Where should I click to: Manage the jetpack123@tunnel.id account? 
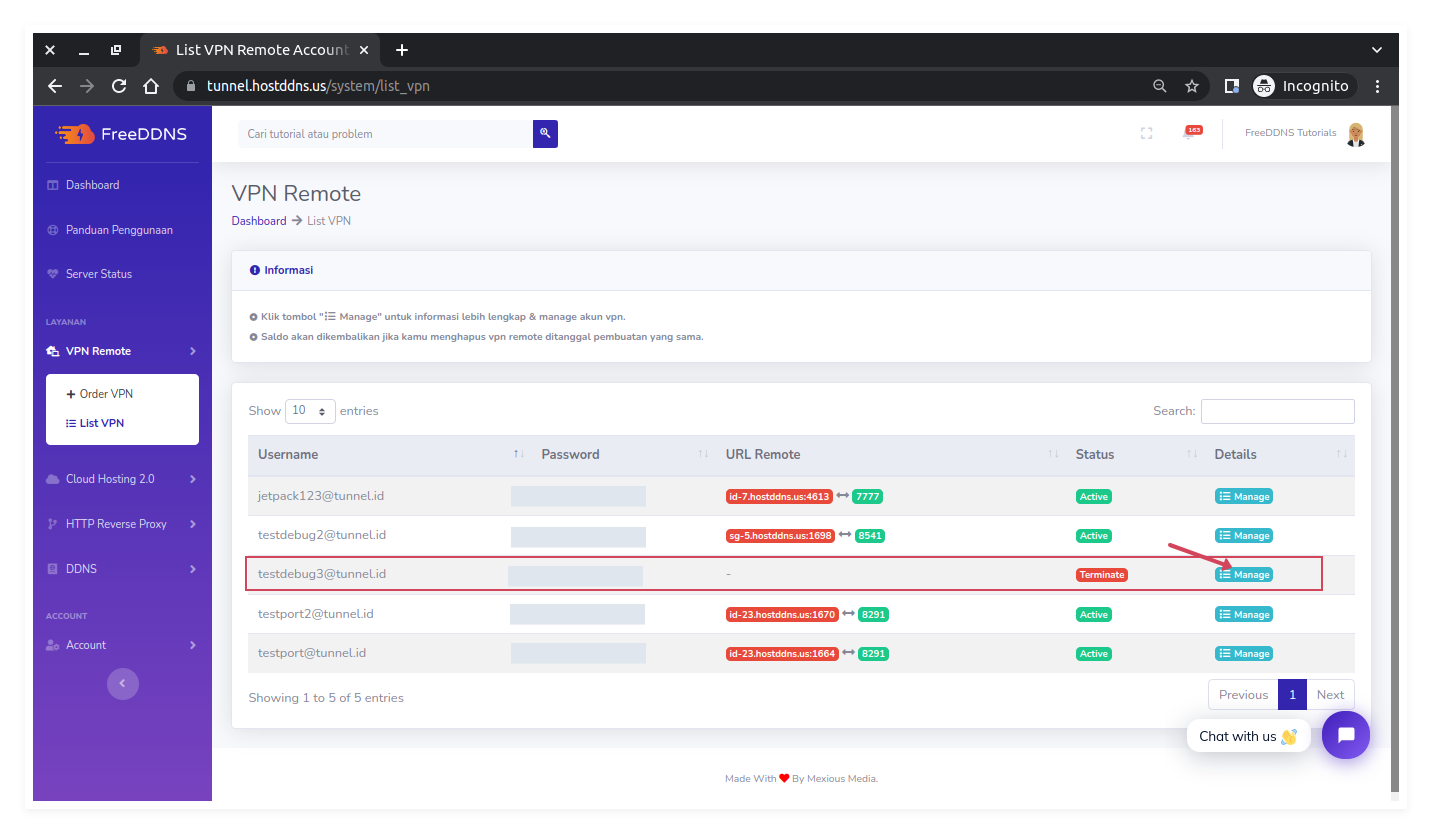[1244, 496]
